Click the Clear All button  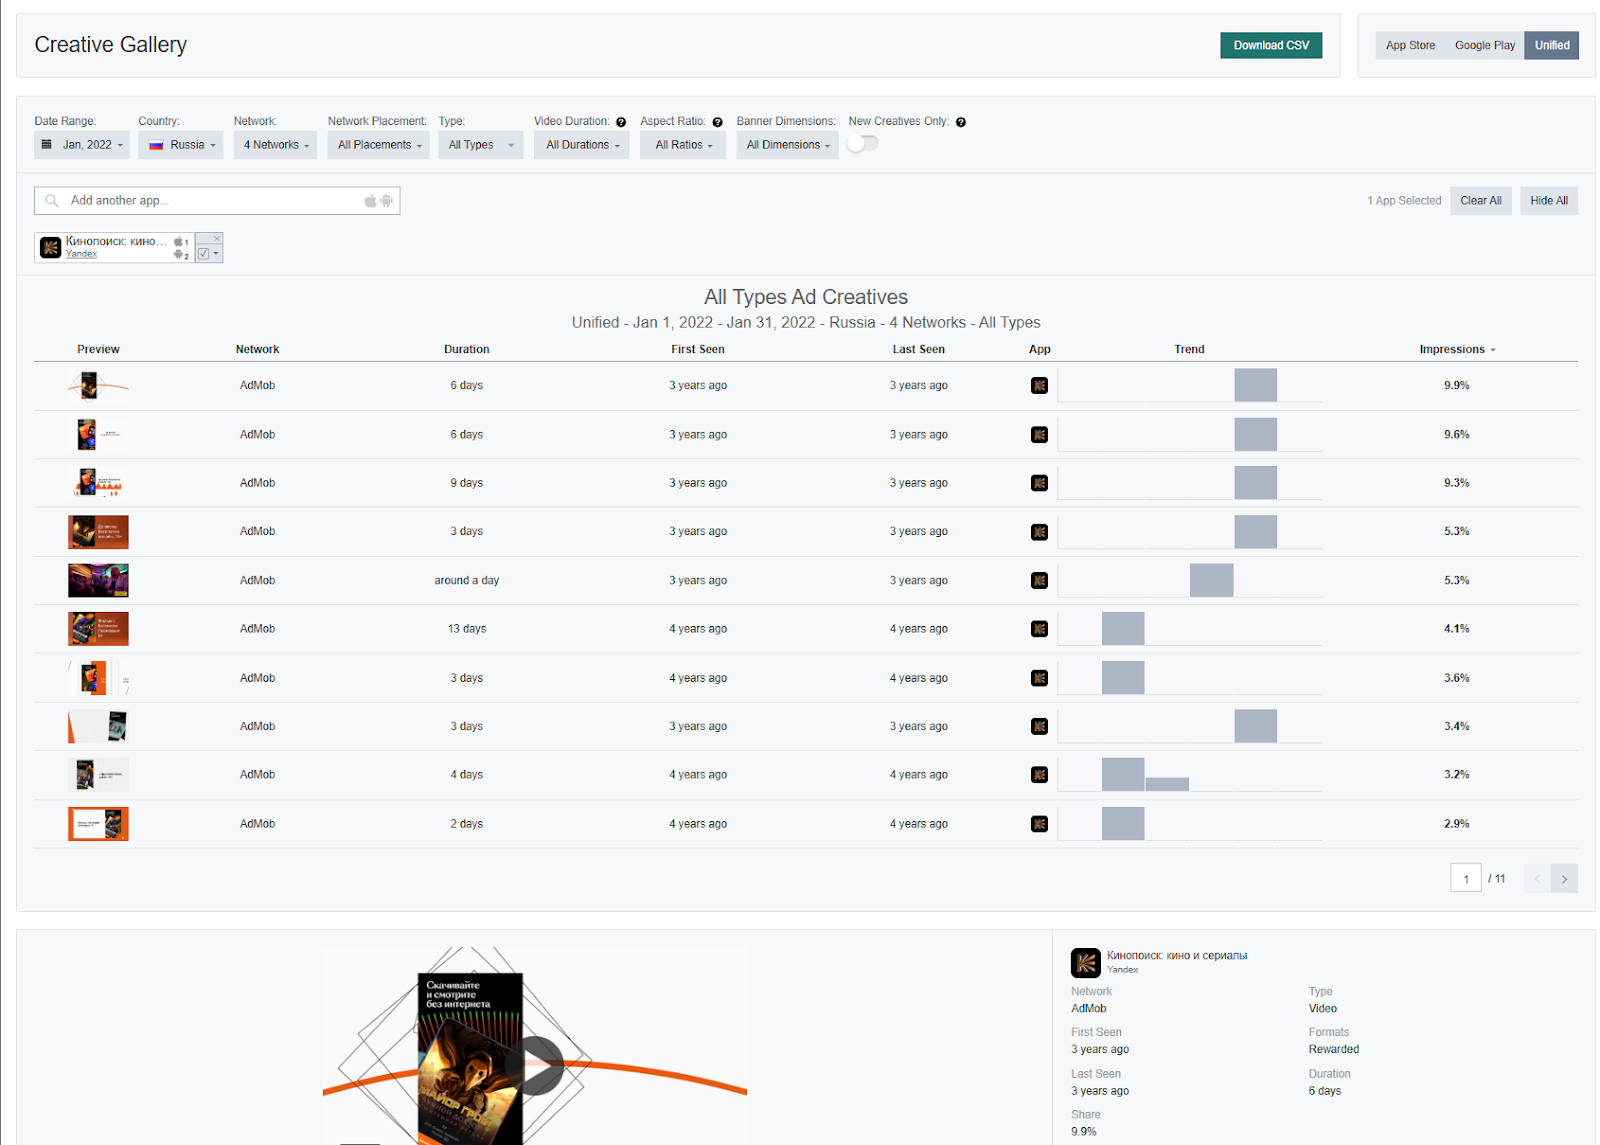pos(1481,201)
